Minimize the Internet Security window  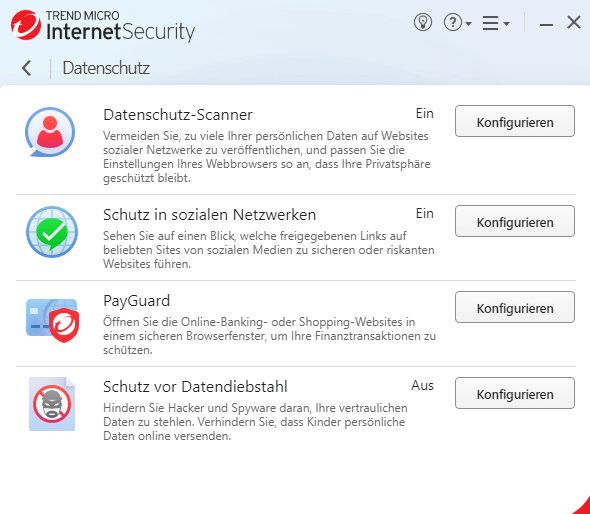(546, 25)
